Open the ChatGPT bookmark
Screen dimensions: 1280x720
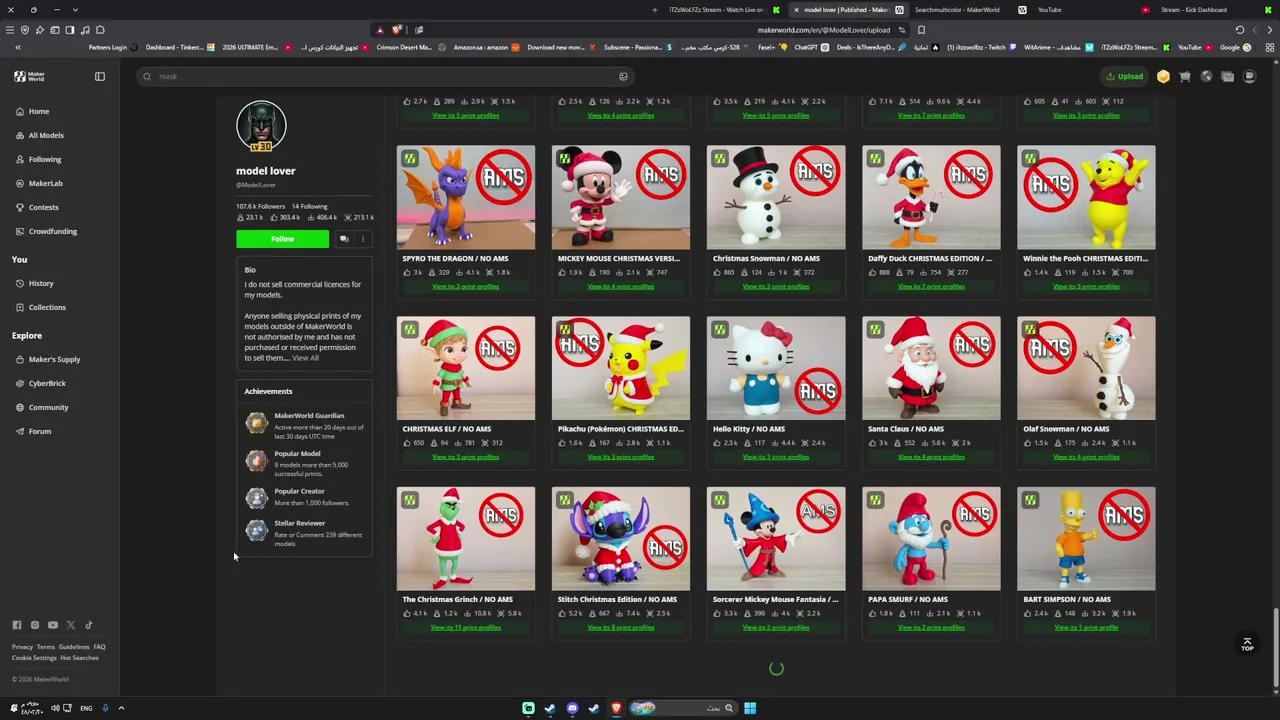point(800,47)
